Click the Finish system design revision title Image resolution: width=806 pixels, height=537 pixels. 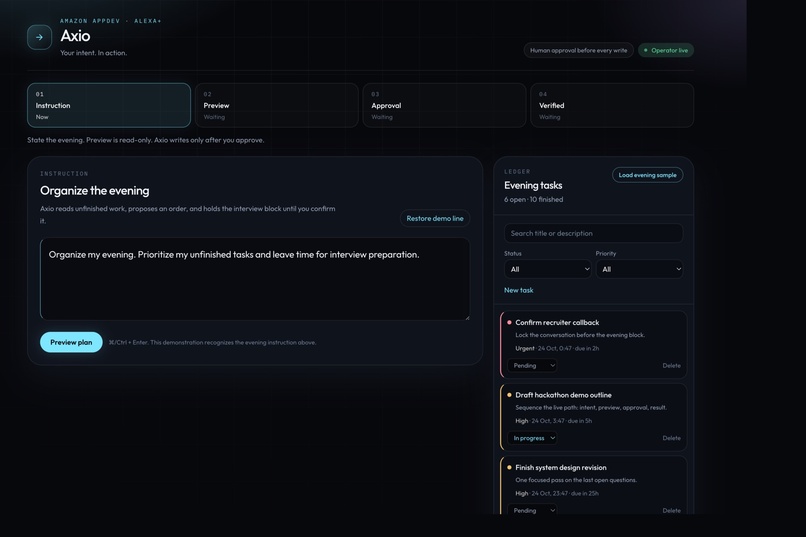click(x=561, y=468)
